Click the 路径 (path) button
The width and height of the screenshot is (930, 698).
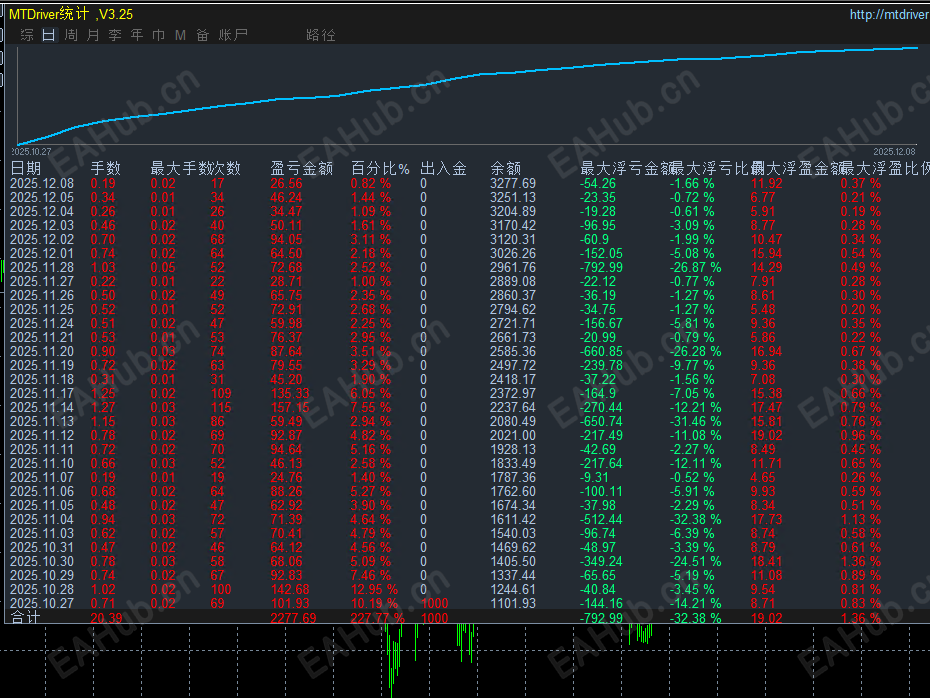click(x=321, y=35)
